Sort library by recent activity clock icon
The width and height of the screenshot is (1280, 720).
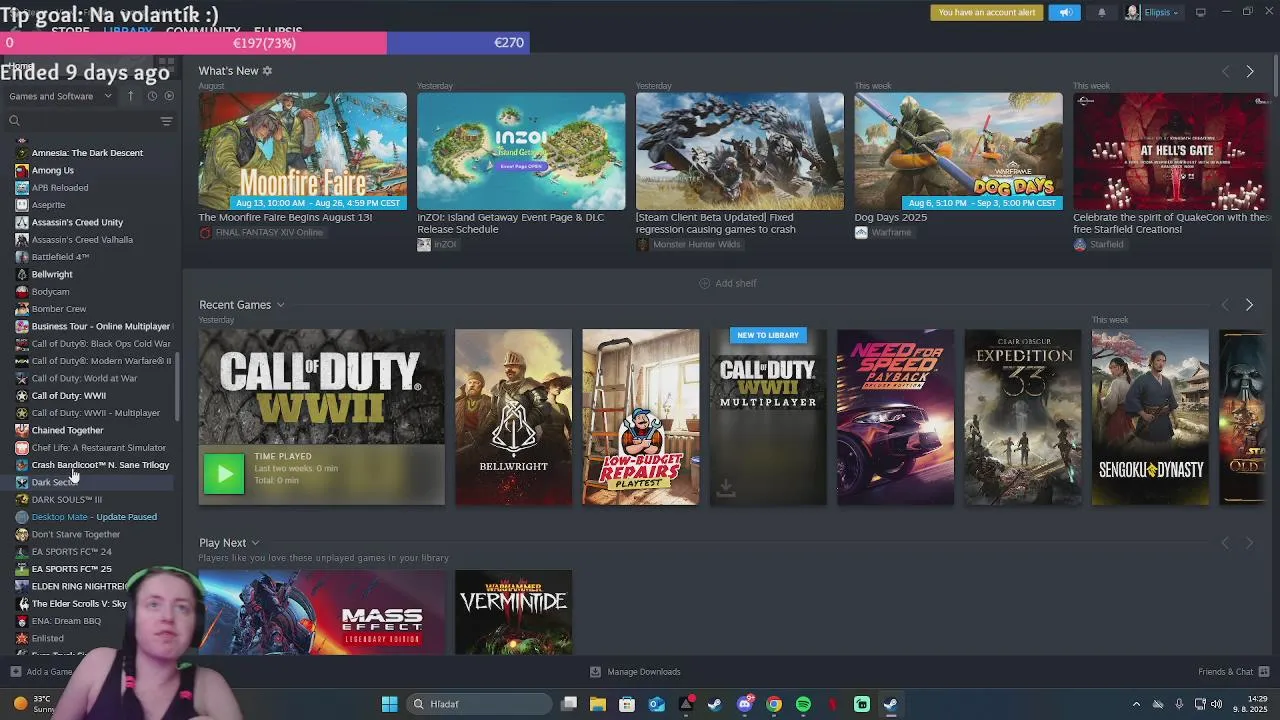152,96
